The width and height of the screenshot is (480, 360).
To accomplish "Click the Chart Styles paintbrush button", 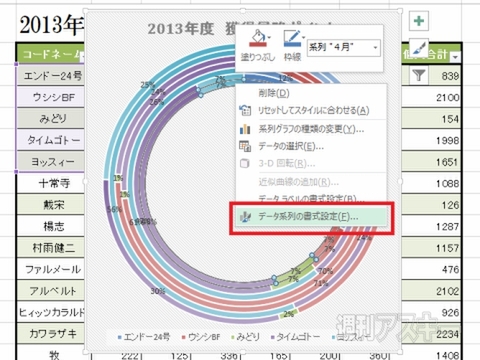I will [419, 48].
